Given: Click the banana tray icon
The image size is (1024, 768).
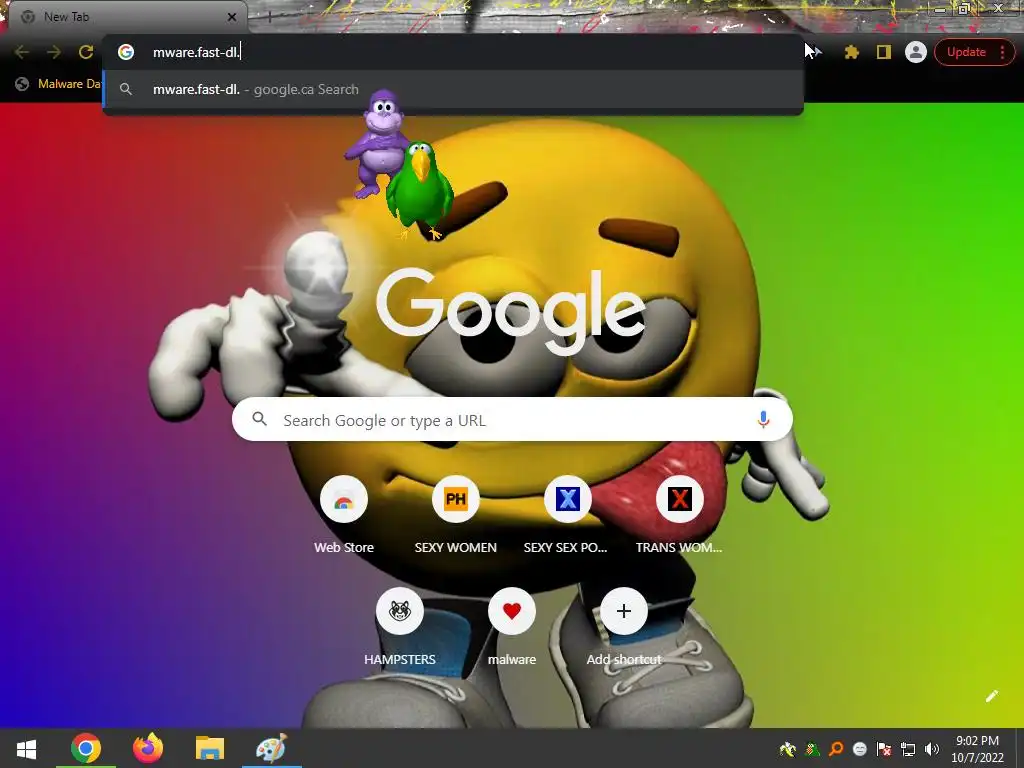Looking at the screenshot, I should click(788, 749).
